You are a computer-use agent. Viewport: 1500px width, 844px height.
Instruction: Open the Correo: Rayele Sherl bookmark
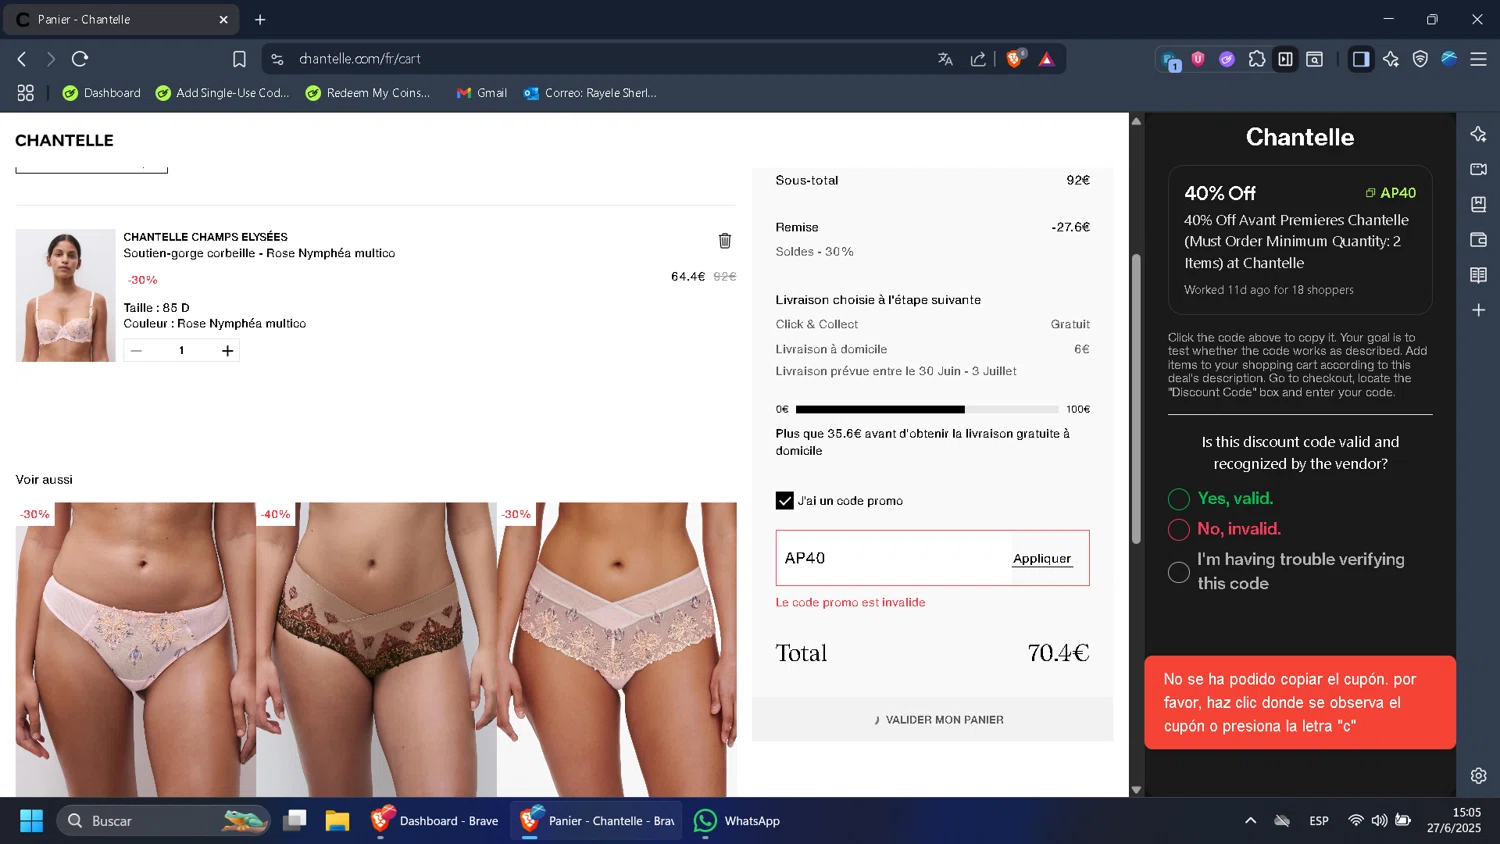[590, 93]
